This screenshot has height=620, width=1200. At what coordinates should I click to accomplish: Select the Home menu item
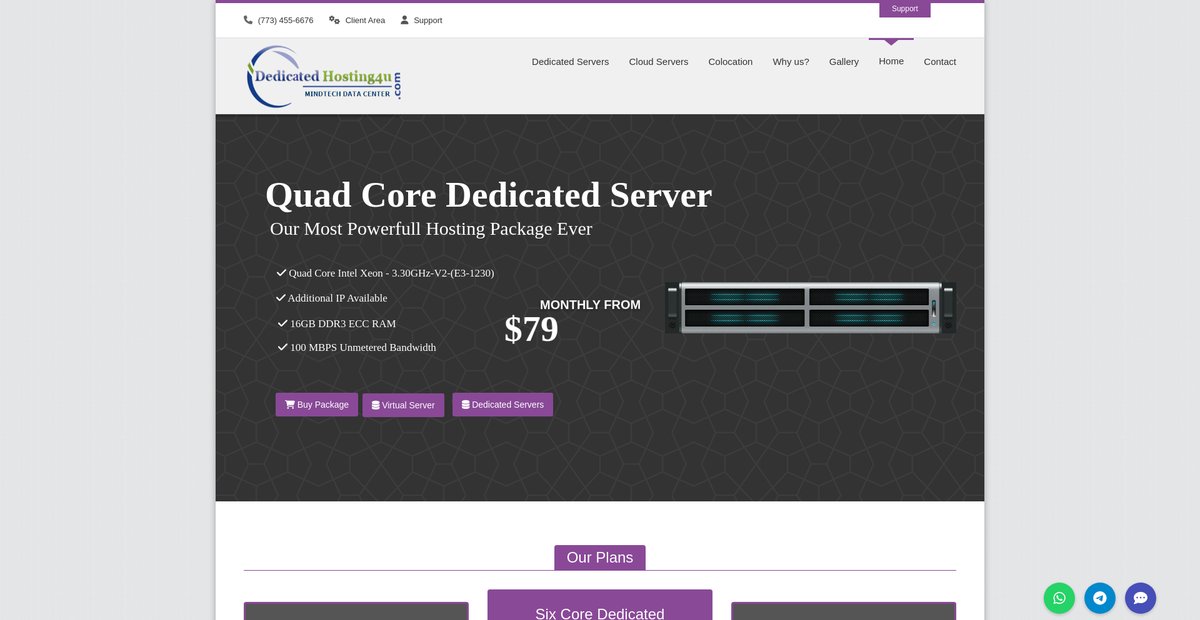[x=891, y=61]
